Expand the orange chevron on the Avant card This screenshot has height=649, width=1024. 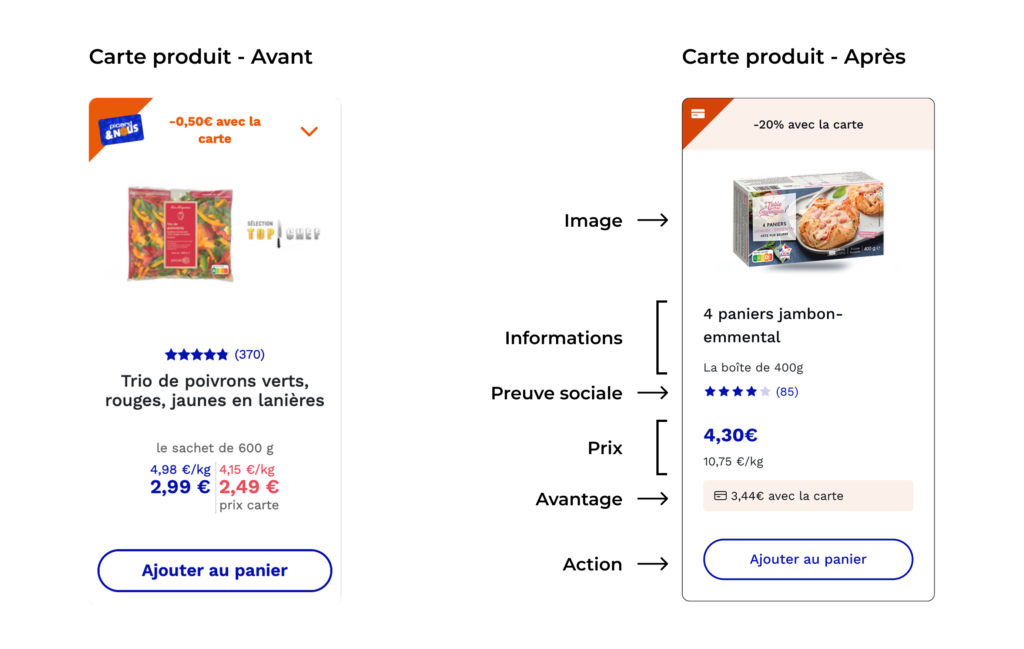click(x=309, y=131)
